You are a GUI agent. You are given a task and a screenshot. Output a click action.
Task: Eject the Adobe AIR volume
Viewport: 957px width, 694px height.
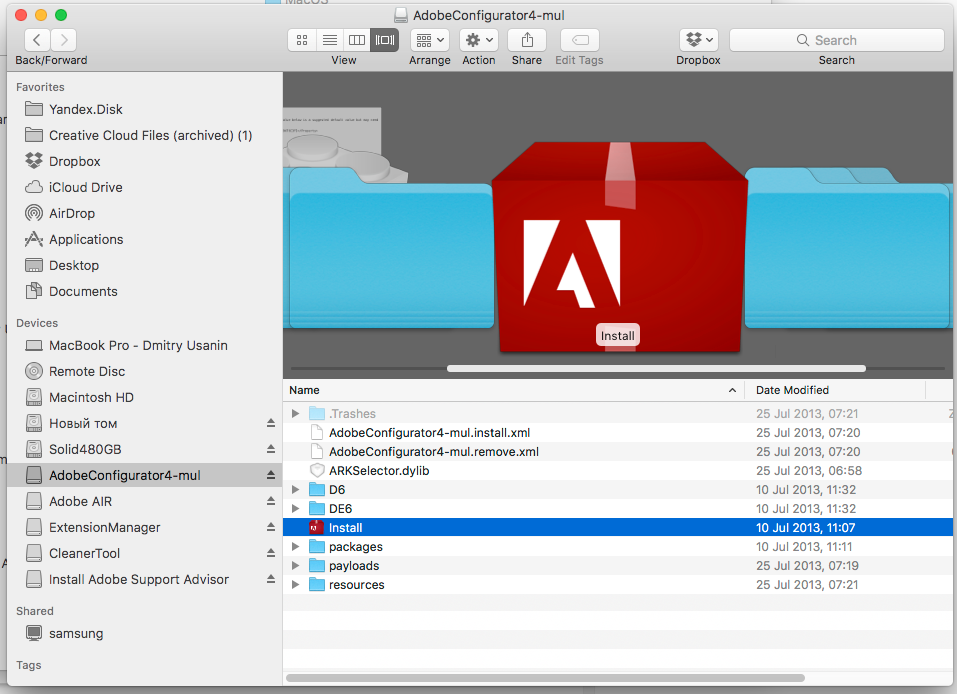point(270,502)
